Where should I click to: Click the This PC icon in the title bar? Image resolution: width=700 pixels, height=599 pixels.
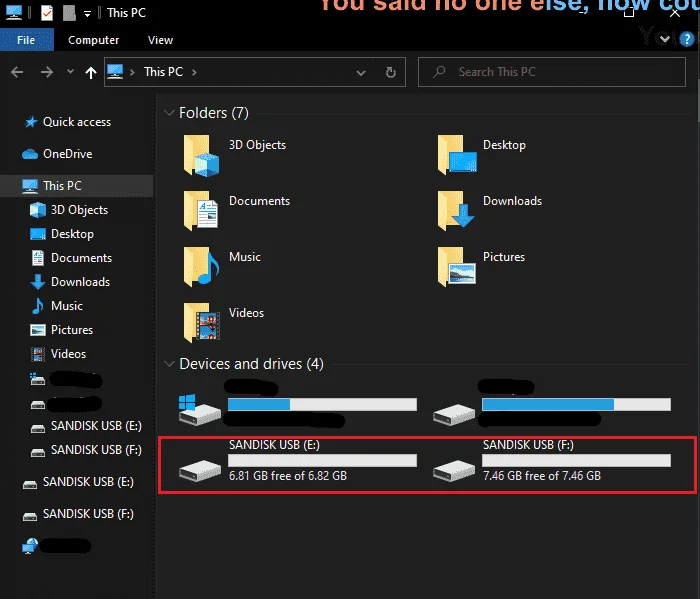[14, 12]
